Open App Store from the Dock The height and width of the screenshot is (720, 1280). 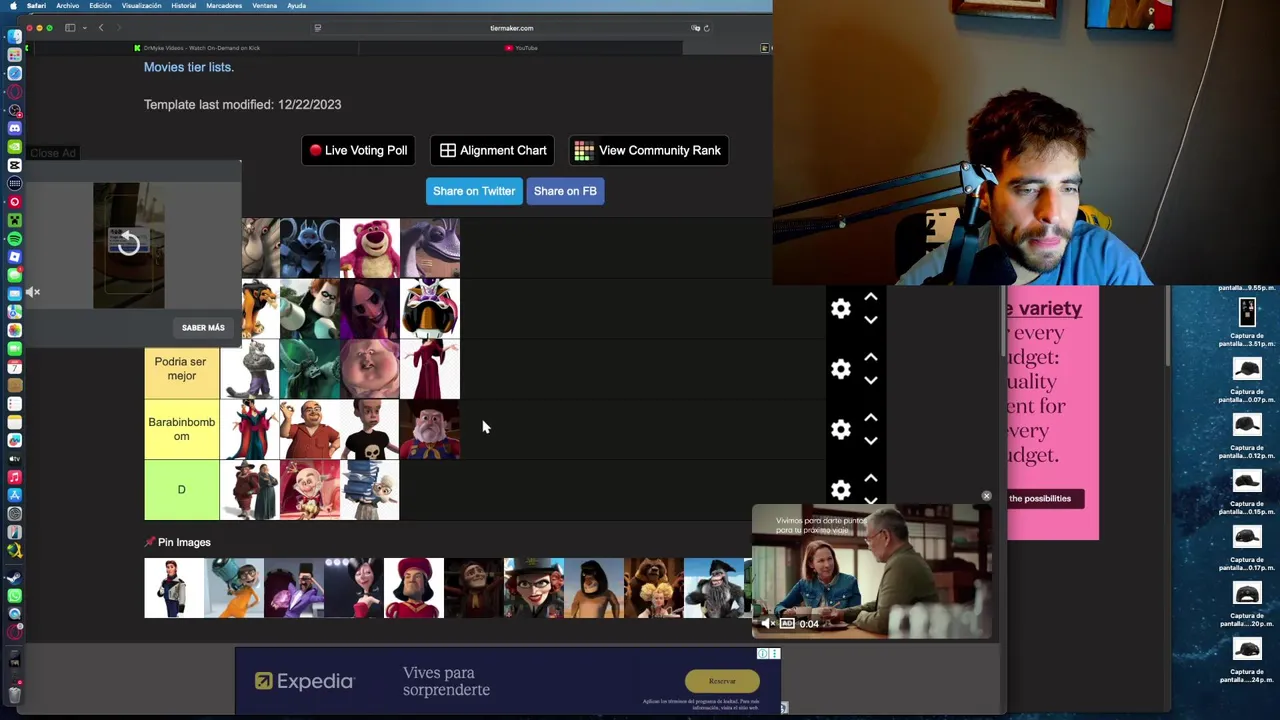pyautogui.click(x=14, y=495)
